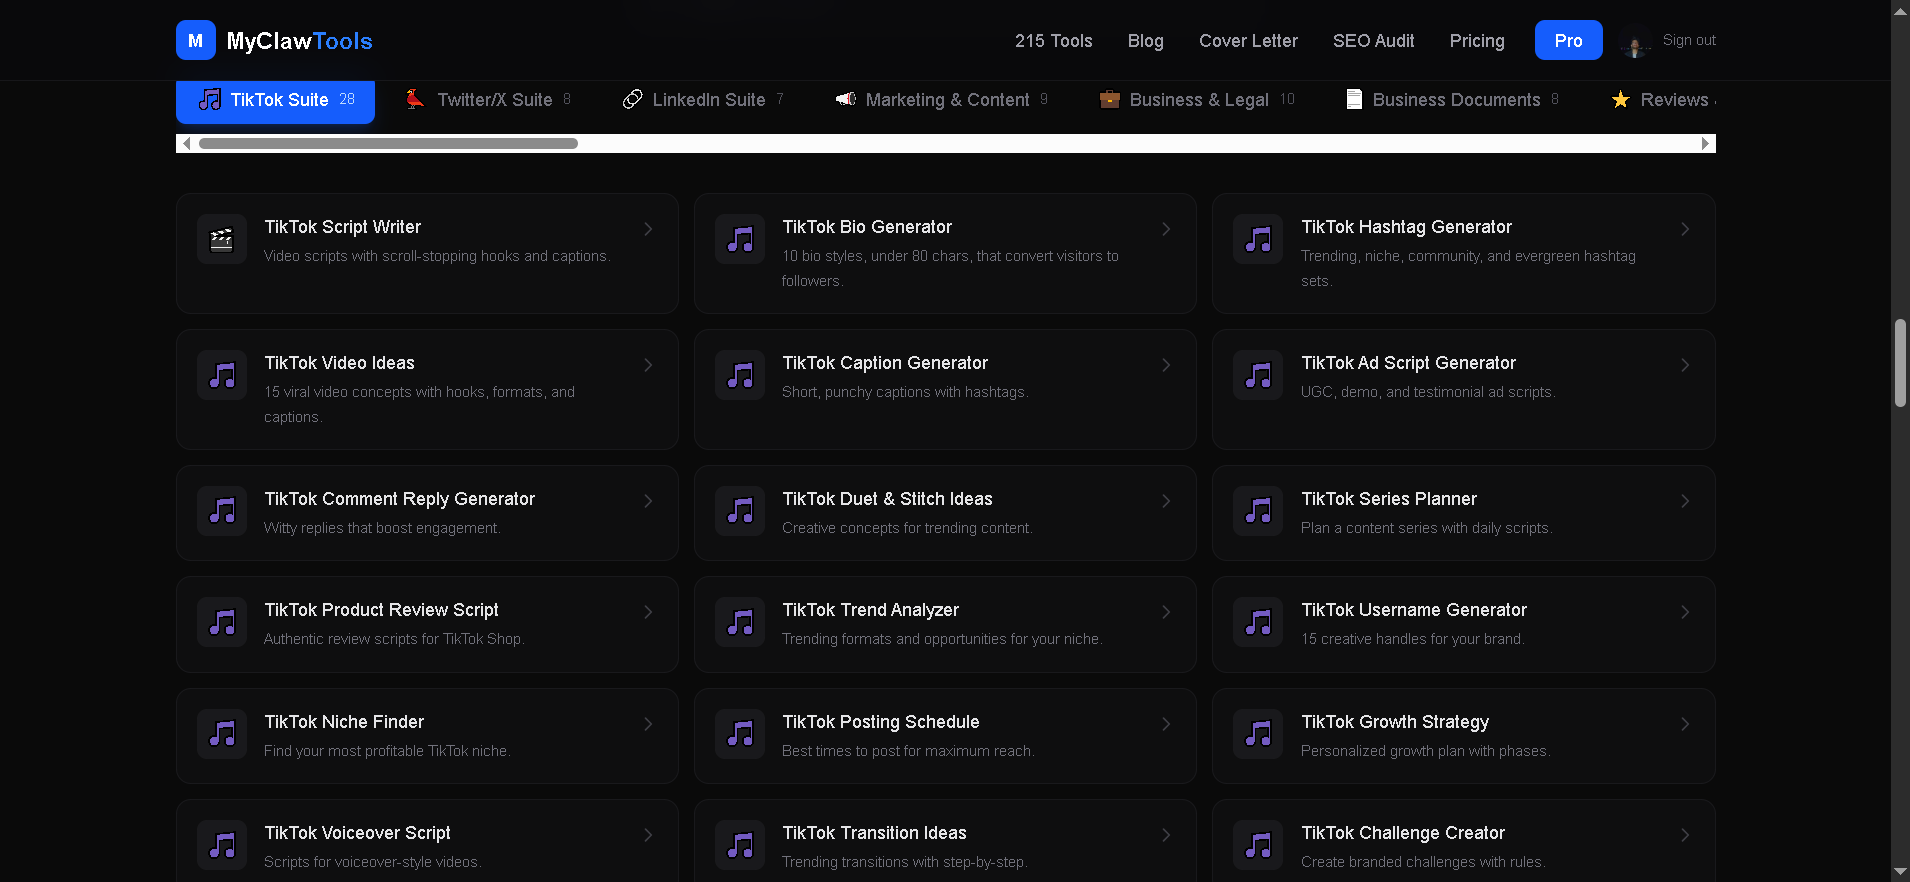This screenshot has width=1910, height=882.
Task: Click the music note icon of TikTok Caption Generator
Action: (740, 375)
